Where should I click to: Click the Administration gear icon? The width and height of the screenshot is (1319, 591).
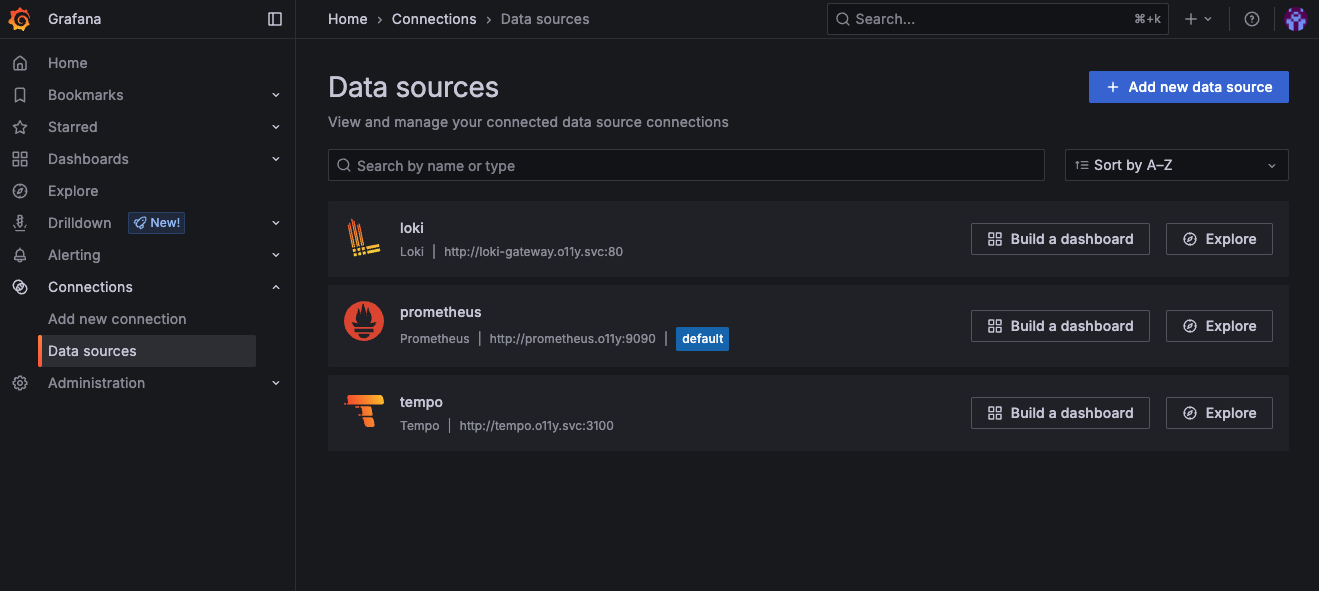tap(20, 383)
